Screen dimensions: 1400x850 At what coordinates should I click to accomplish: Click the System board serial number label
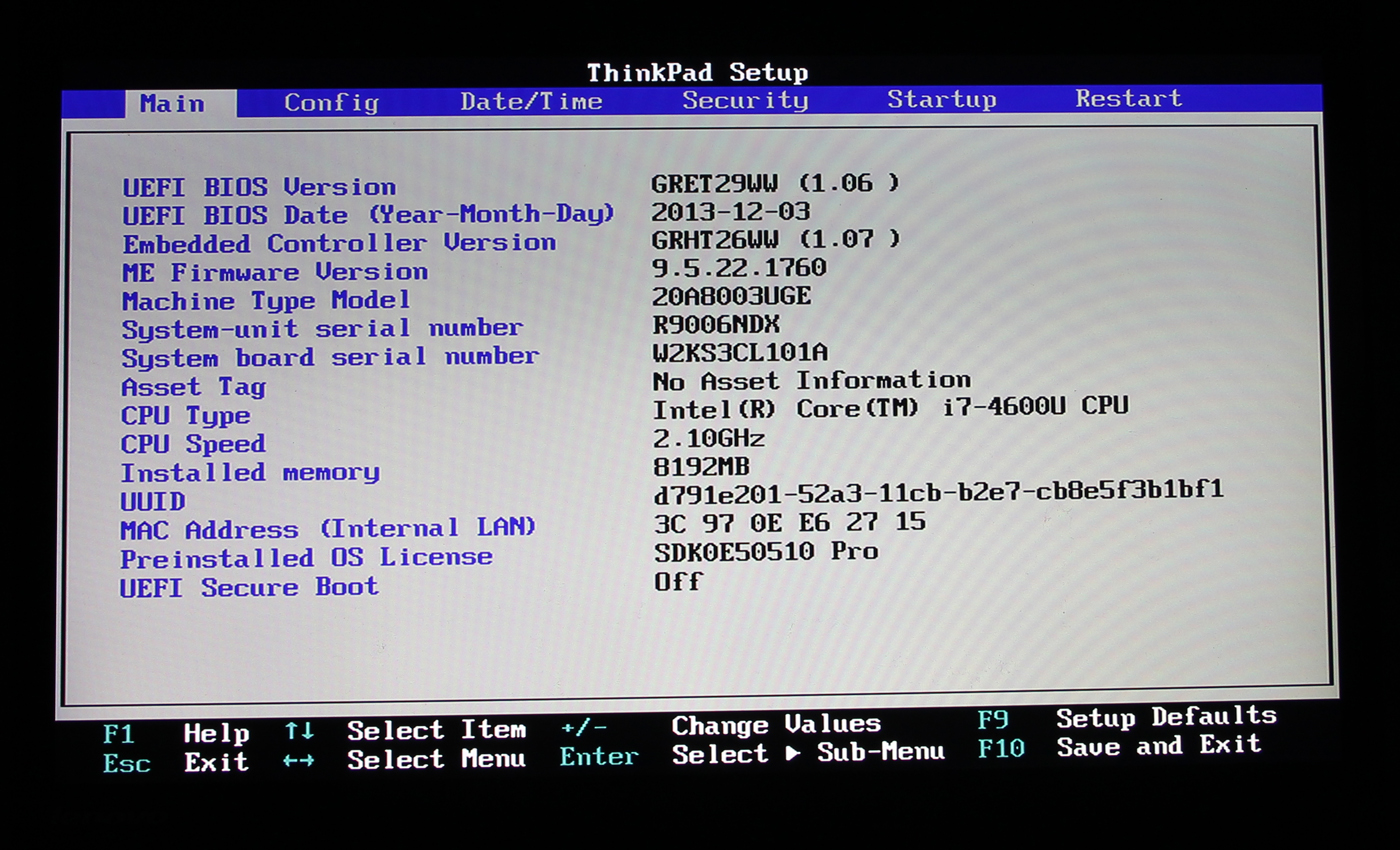(x=330, y=357)
